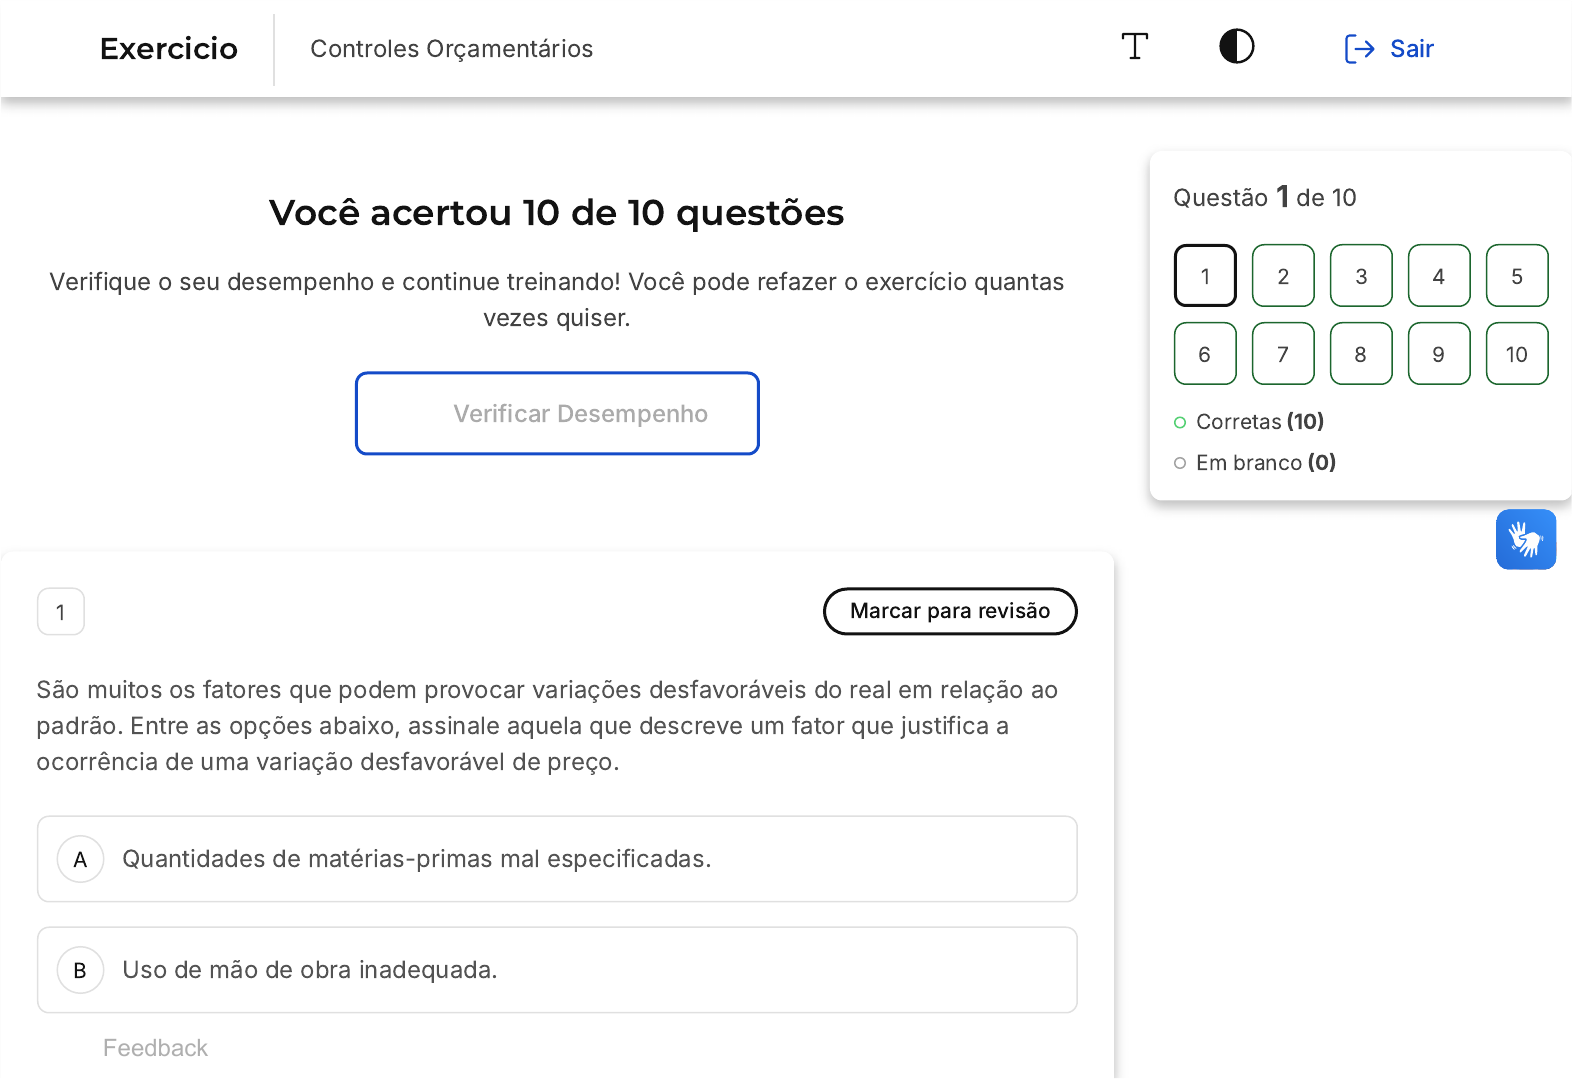This screenshot has height=1079, width=1572.
Task: Select answer option B radio circle
Action: [x=81, y=970]
